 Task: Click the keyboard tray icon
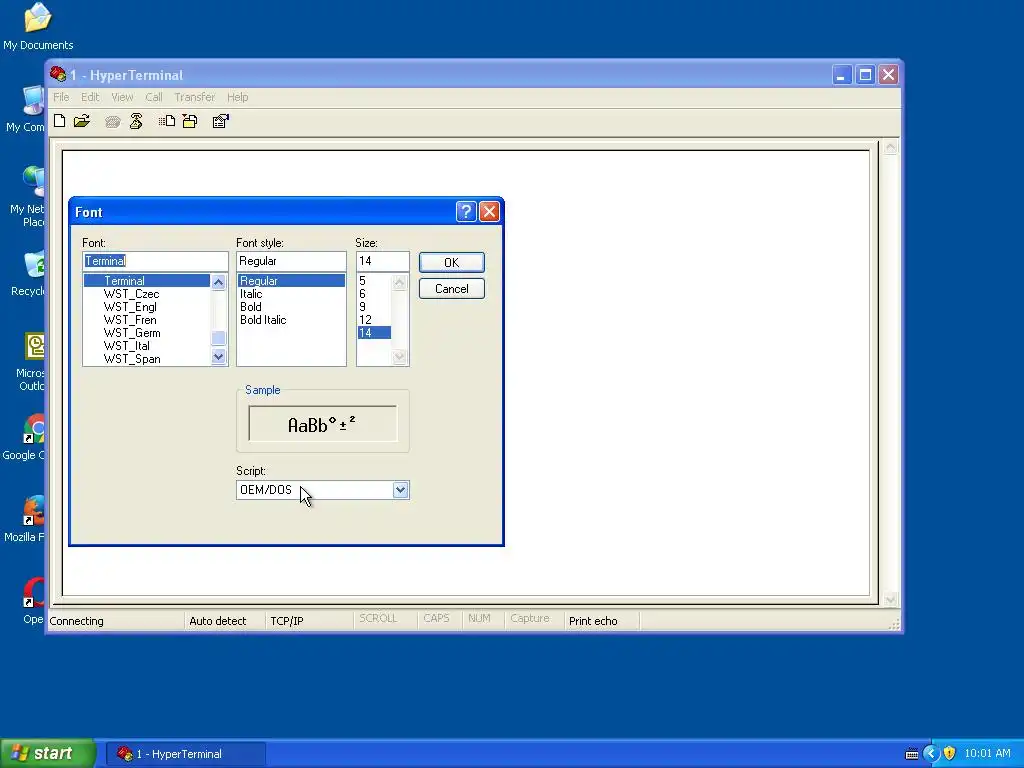click(912, 754)
